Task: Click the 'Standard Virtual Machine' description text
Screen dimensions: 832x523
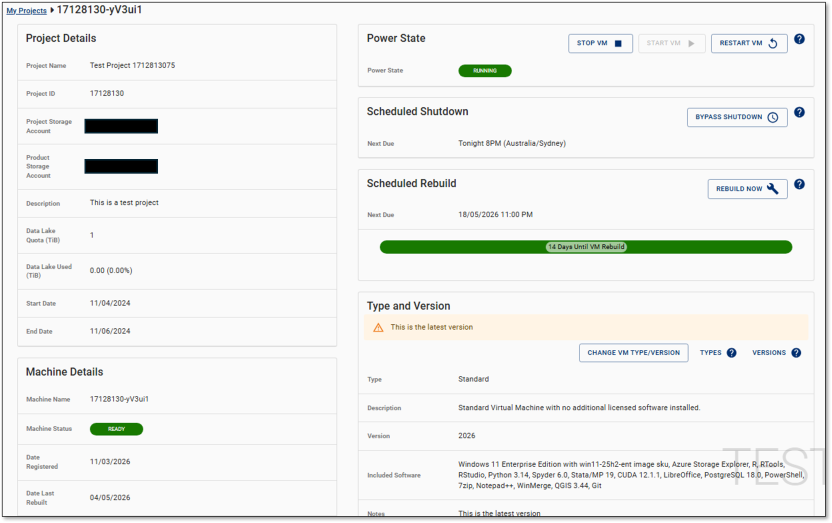Action: click(579, 408)
